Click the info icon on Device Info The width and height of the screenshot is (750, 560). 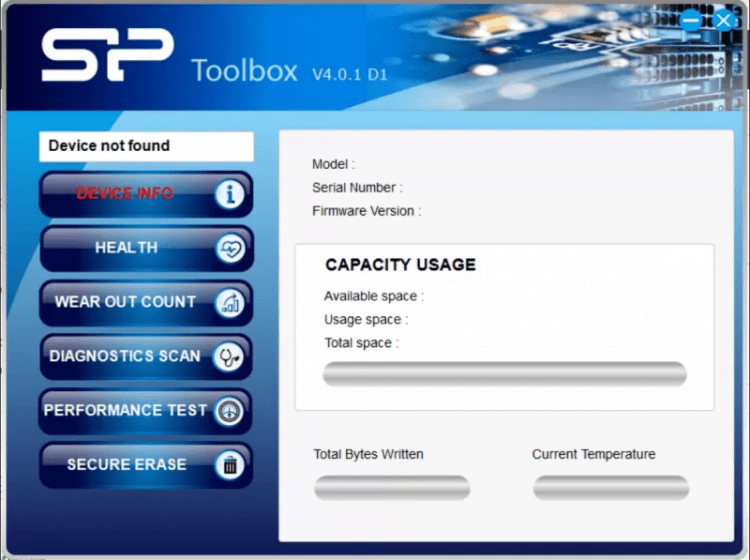pyautogui.click(x=230, y=195)
